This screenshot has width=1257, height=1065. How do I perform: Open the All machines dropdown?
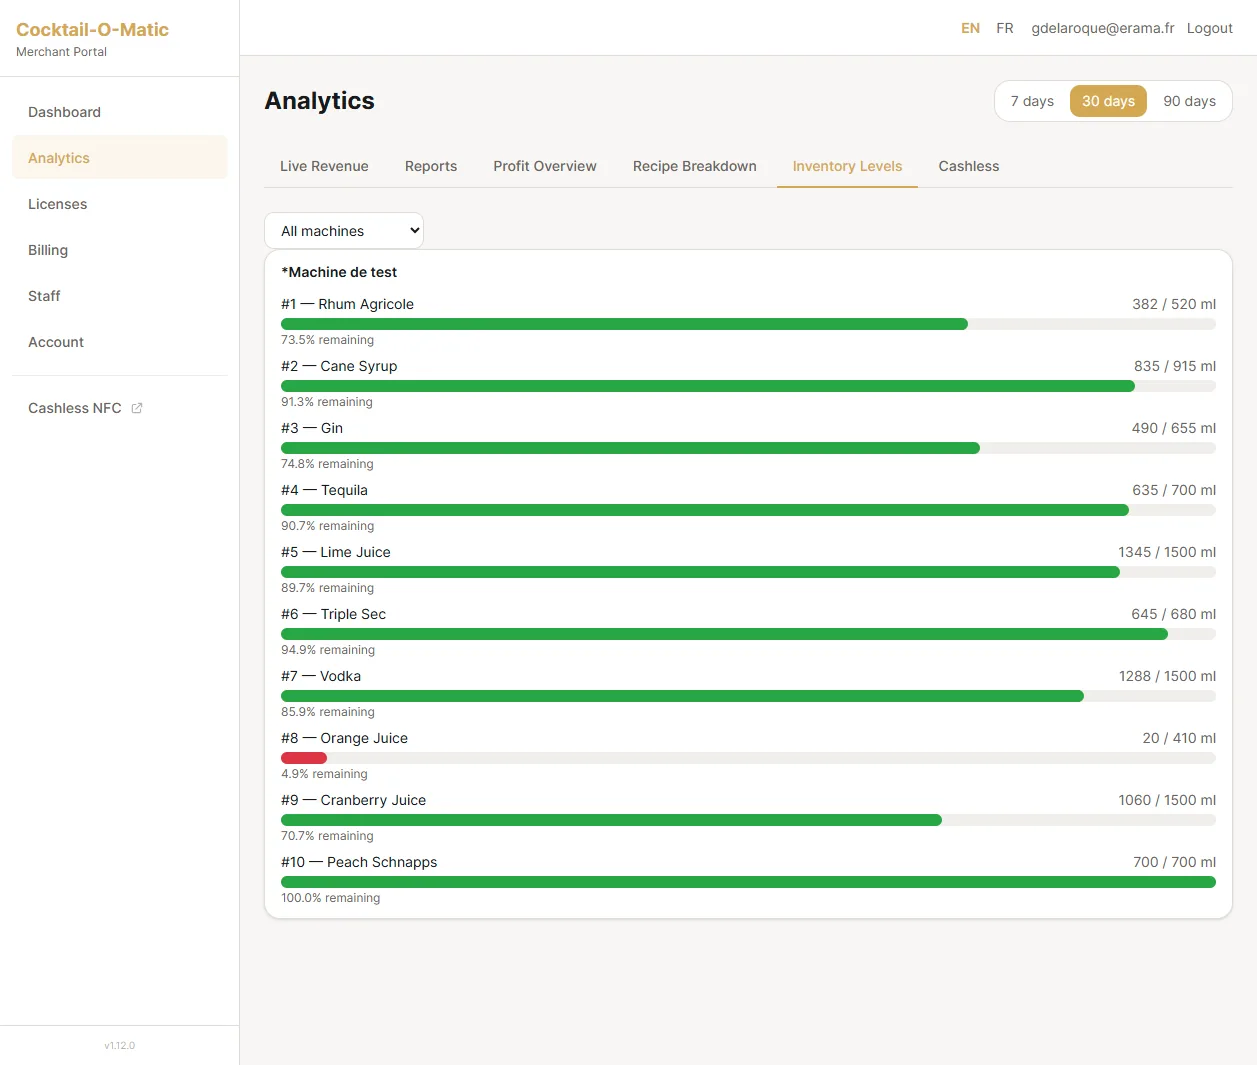(x=344, y=231)
